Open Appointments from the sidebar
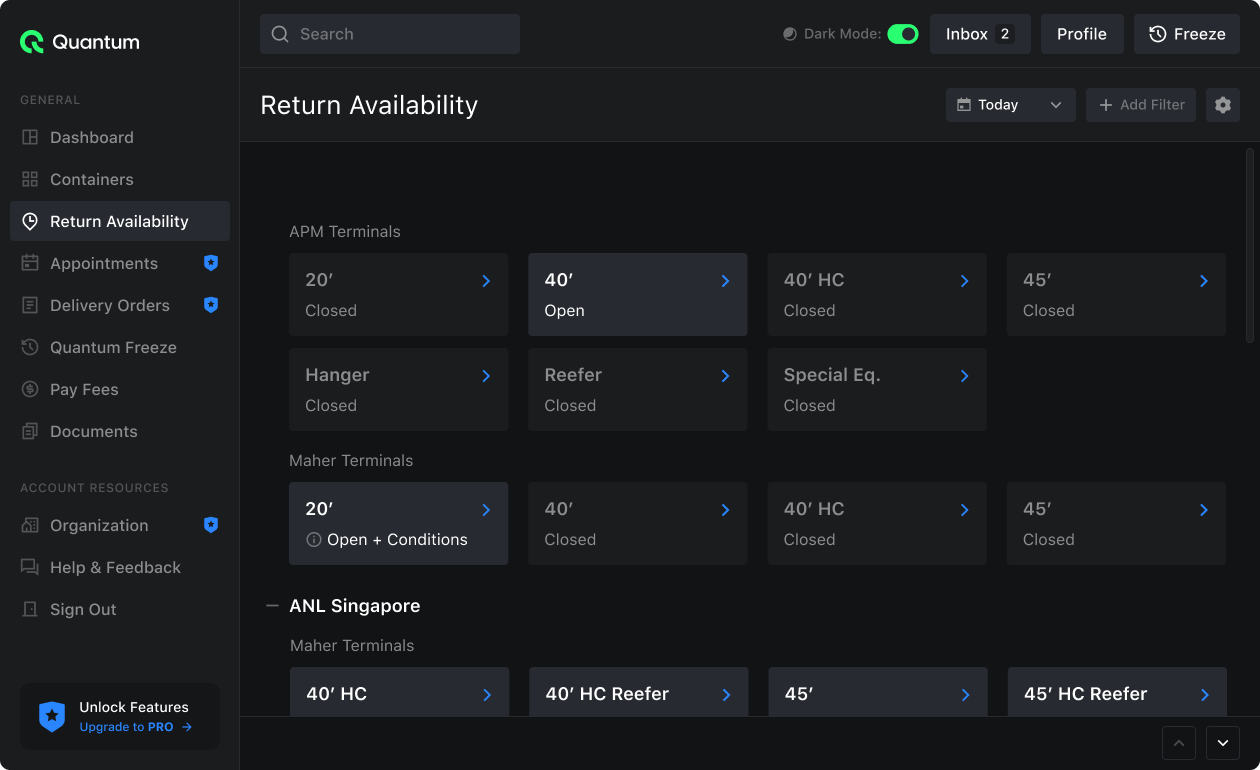This screenshot has width=1260, height=770. pos(104,263)
